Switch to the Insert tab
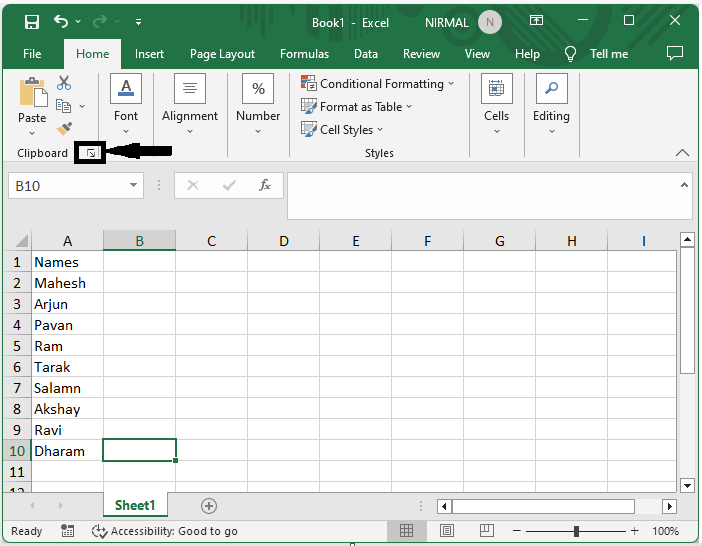Viewport: 702px width, 546px height. click(150, 54)
